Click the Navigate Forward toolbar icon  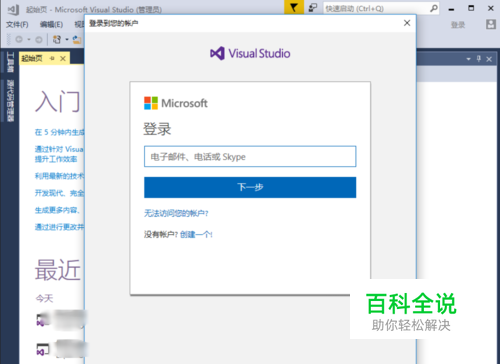pos(39,40)
